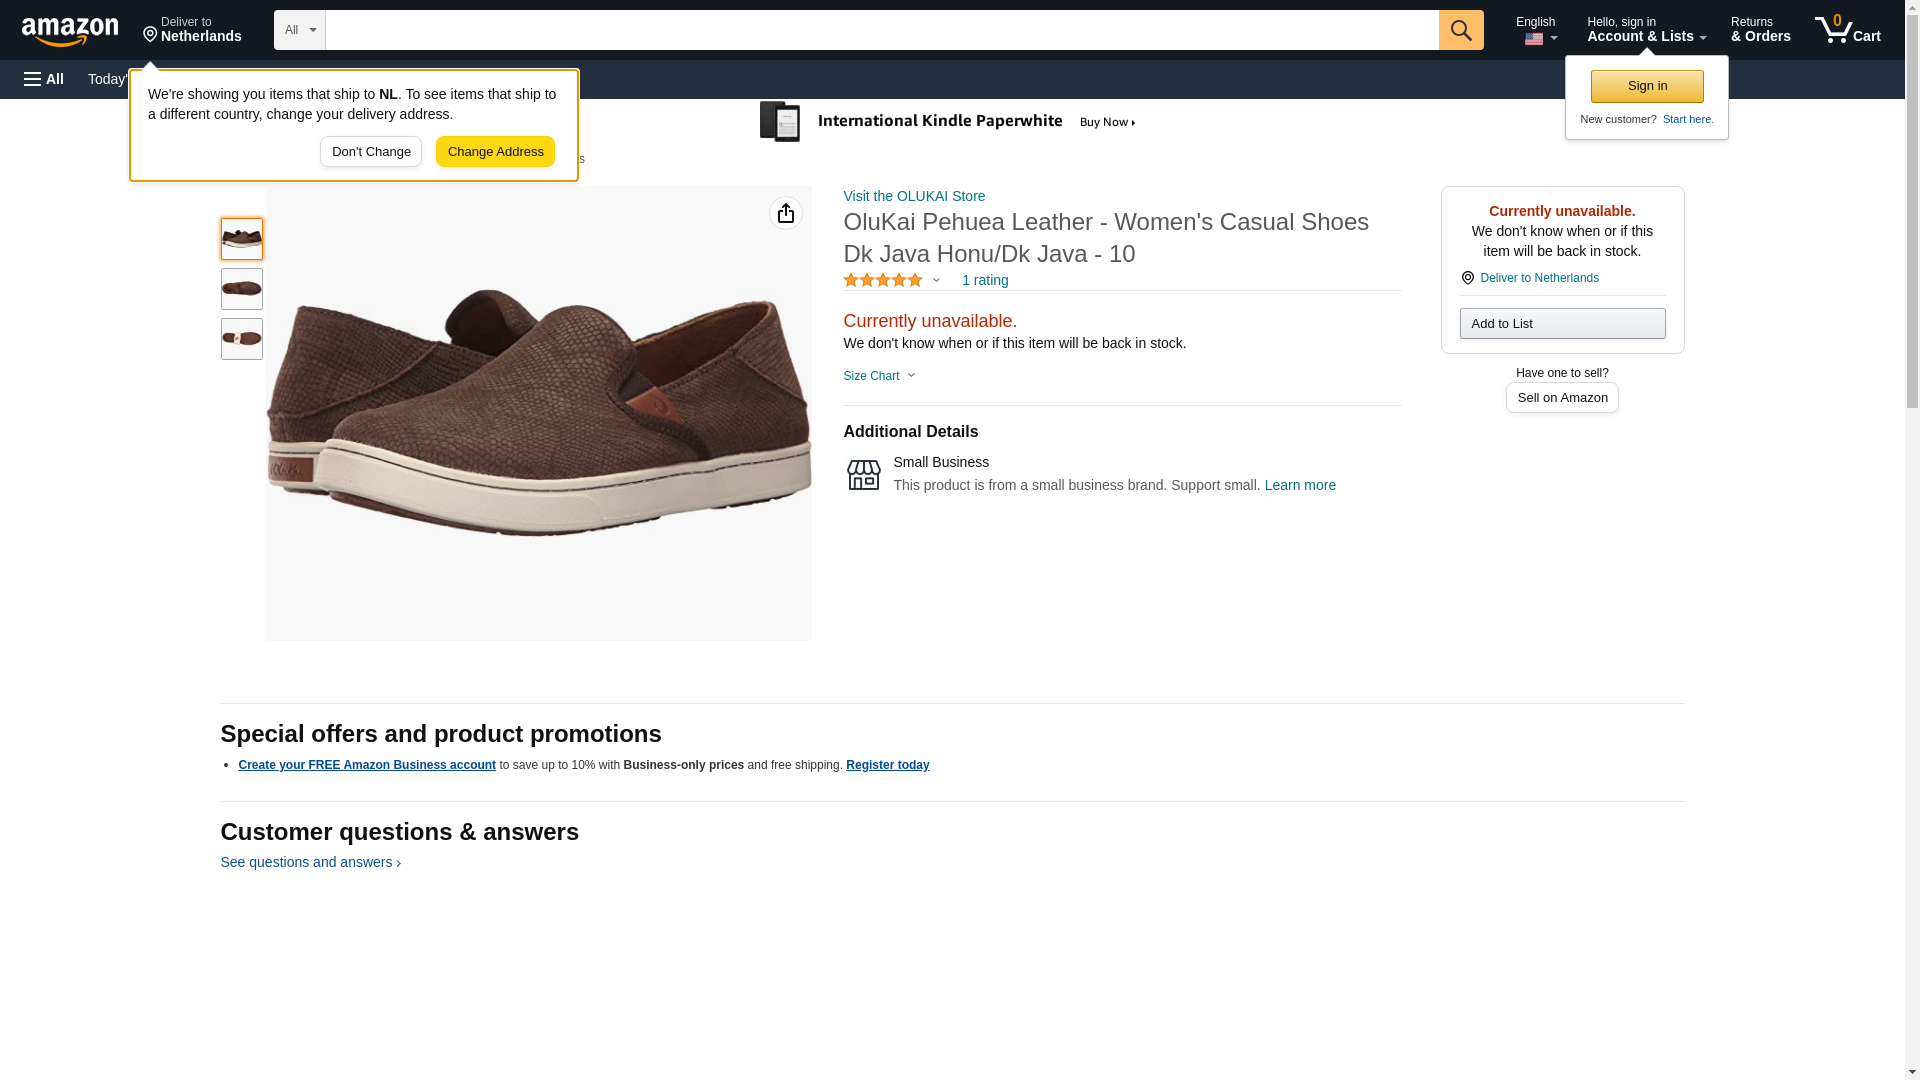Click the Deliver to Netherlands location icon
The width and height of the screenshot is (1920, 1080).
tap(1467, 278)
